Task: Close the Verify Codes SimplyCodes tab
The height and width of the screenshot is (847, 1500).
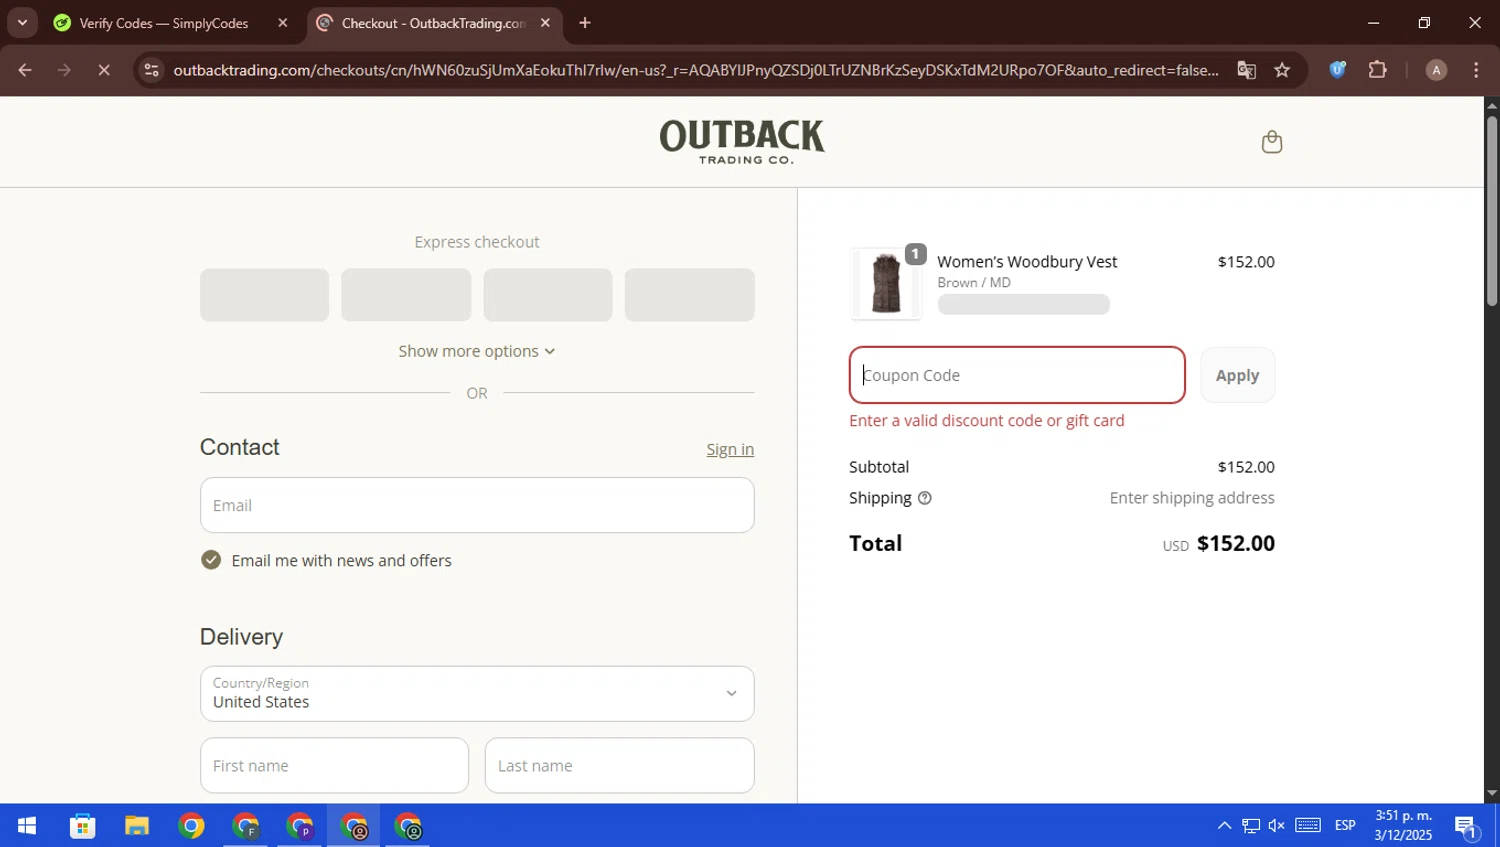Action: (x=282, y=23)
